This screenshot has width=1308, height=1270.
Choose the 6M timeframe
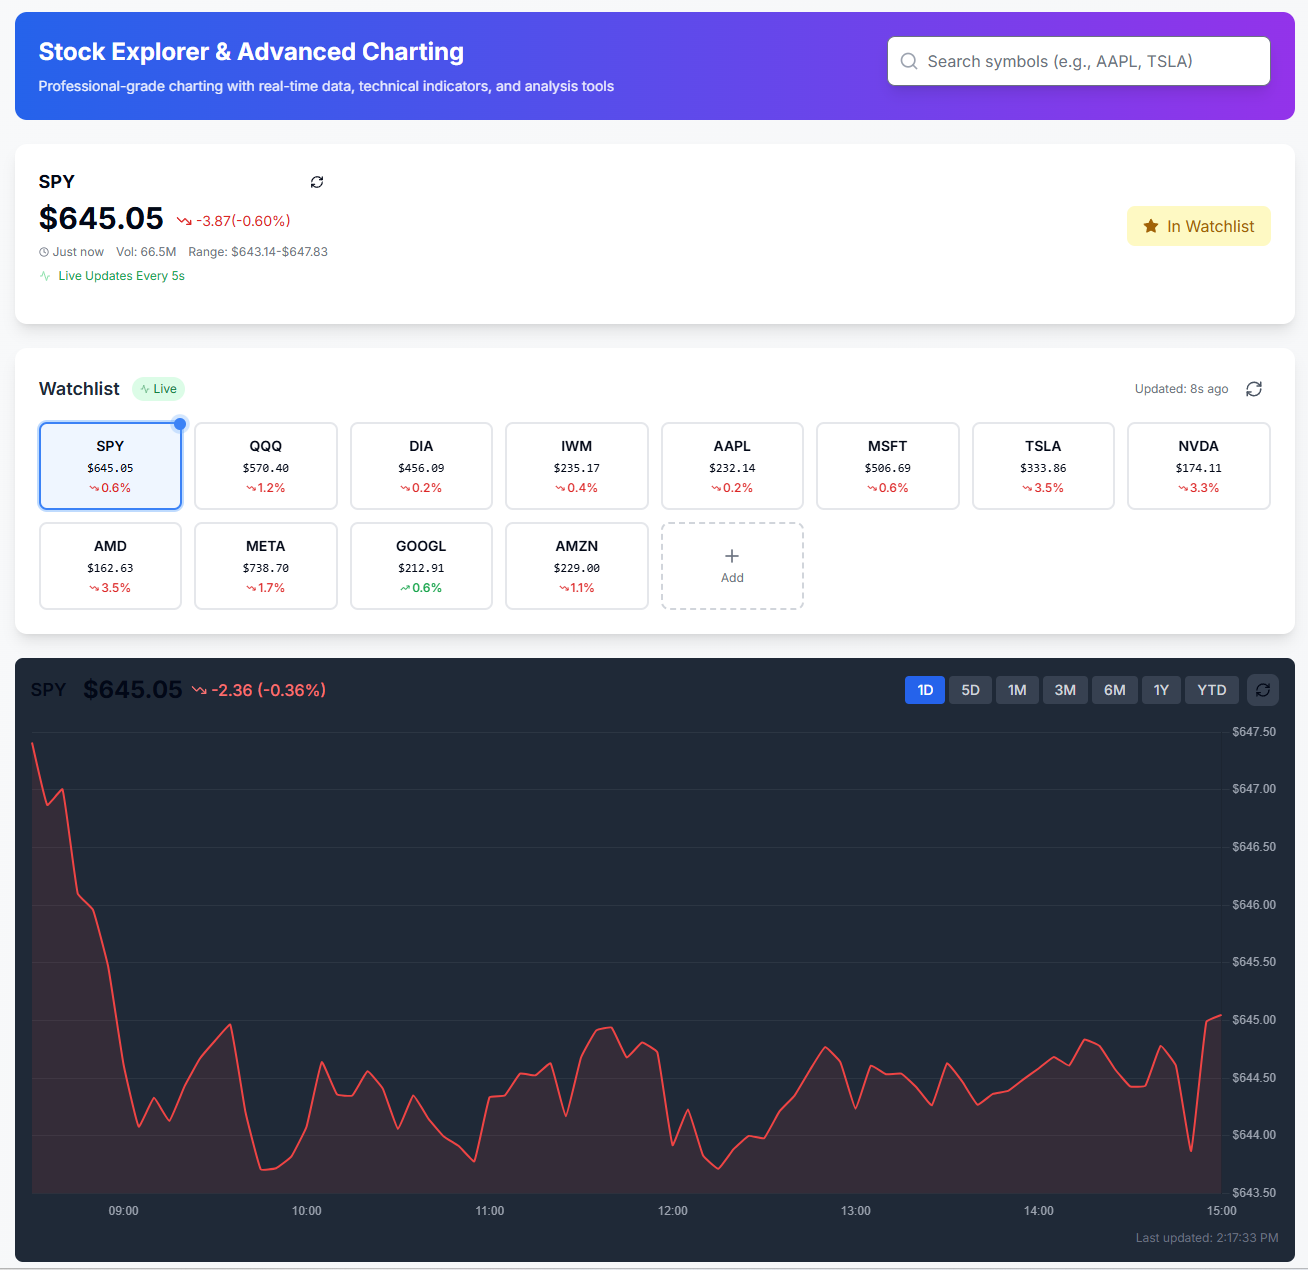coord(1114,690)
